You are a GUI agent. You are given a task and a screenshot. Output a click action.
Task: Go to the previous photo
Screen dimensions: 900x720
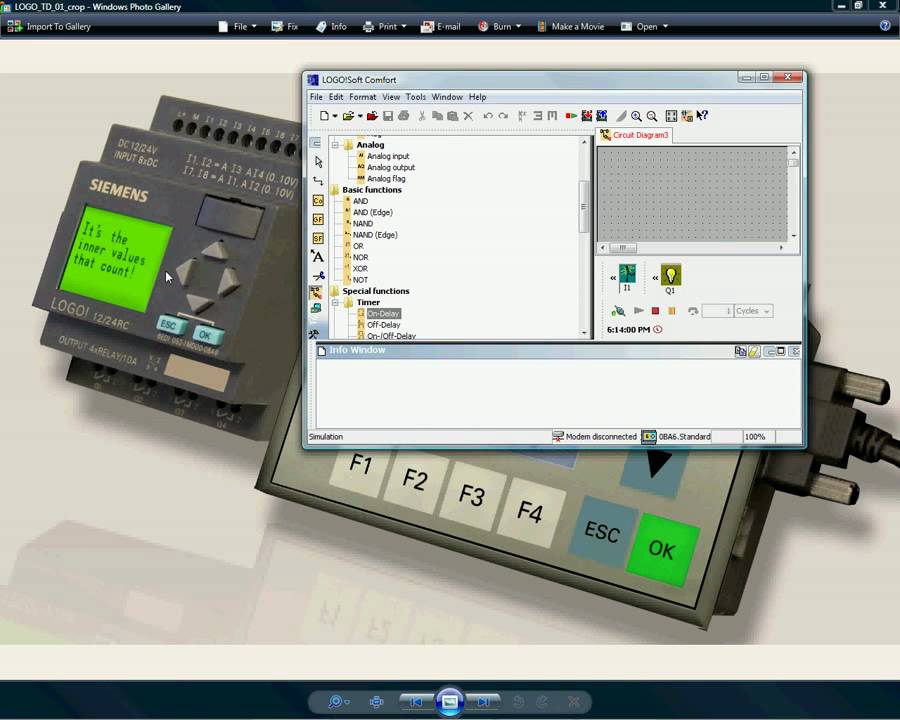click(x=416, y=701)
